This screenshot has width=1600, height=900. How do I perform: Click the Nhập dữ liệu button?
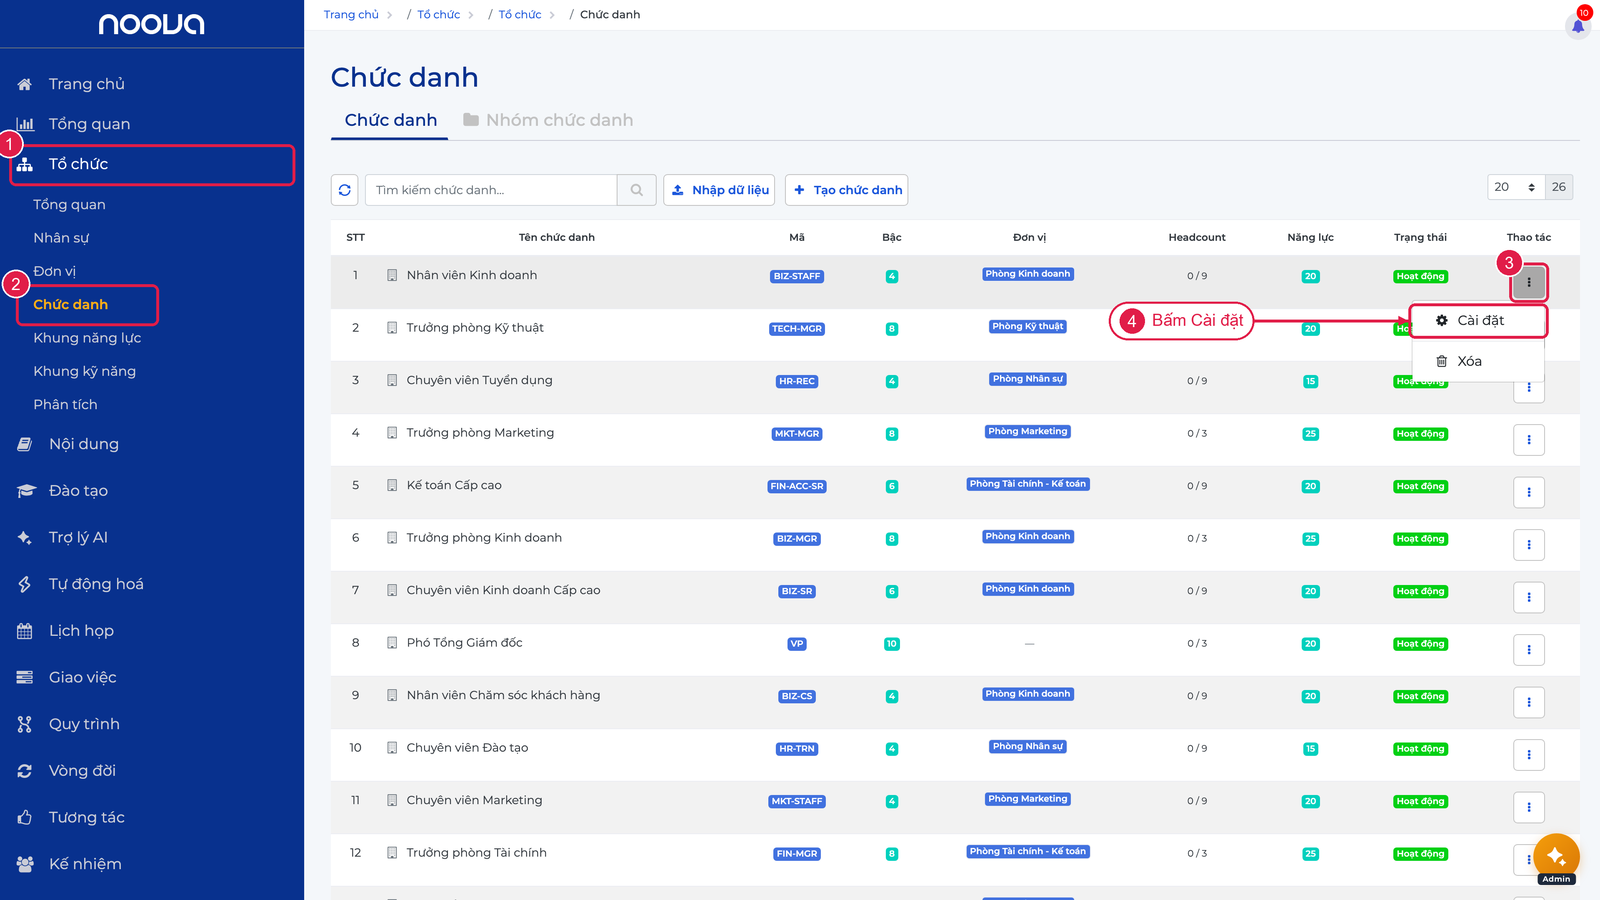point(720,190)
